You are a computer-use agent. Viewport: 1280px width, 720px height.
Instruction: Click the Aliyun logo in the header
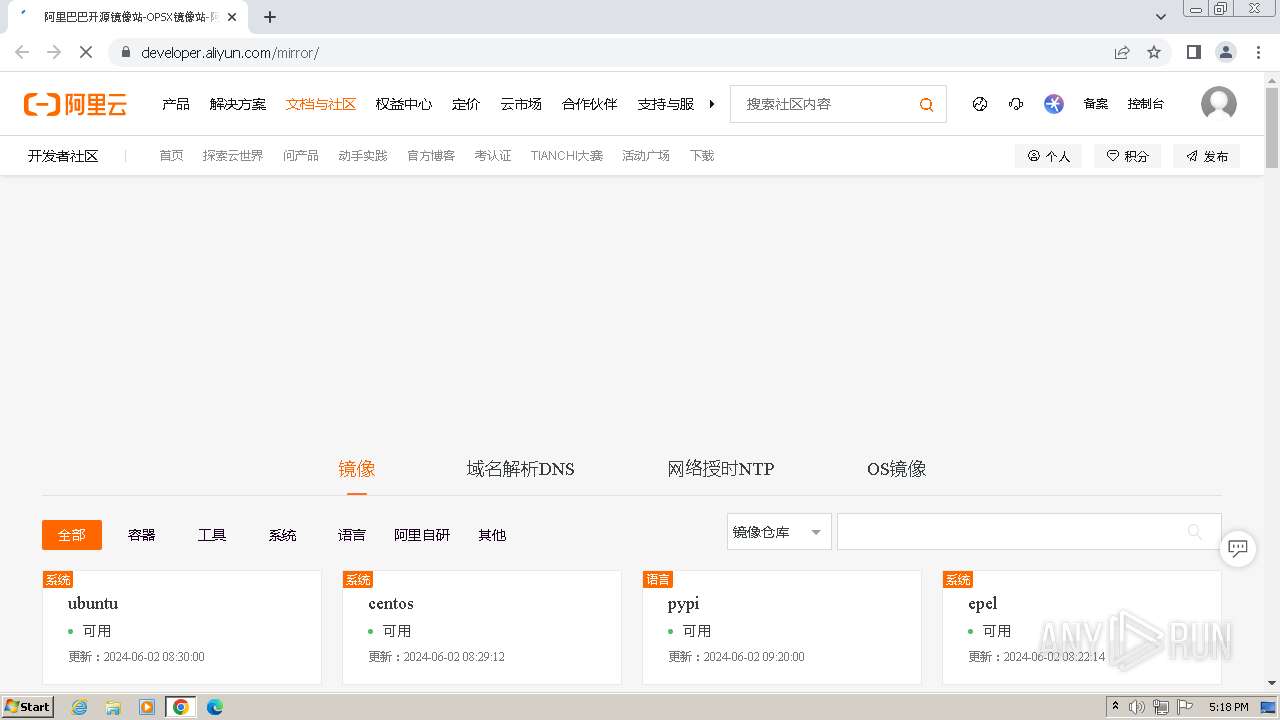click(76, 104)
